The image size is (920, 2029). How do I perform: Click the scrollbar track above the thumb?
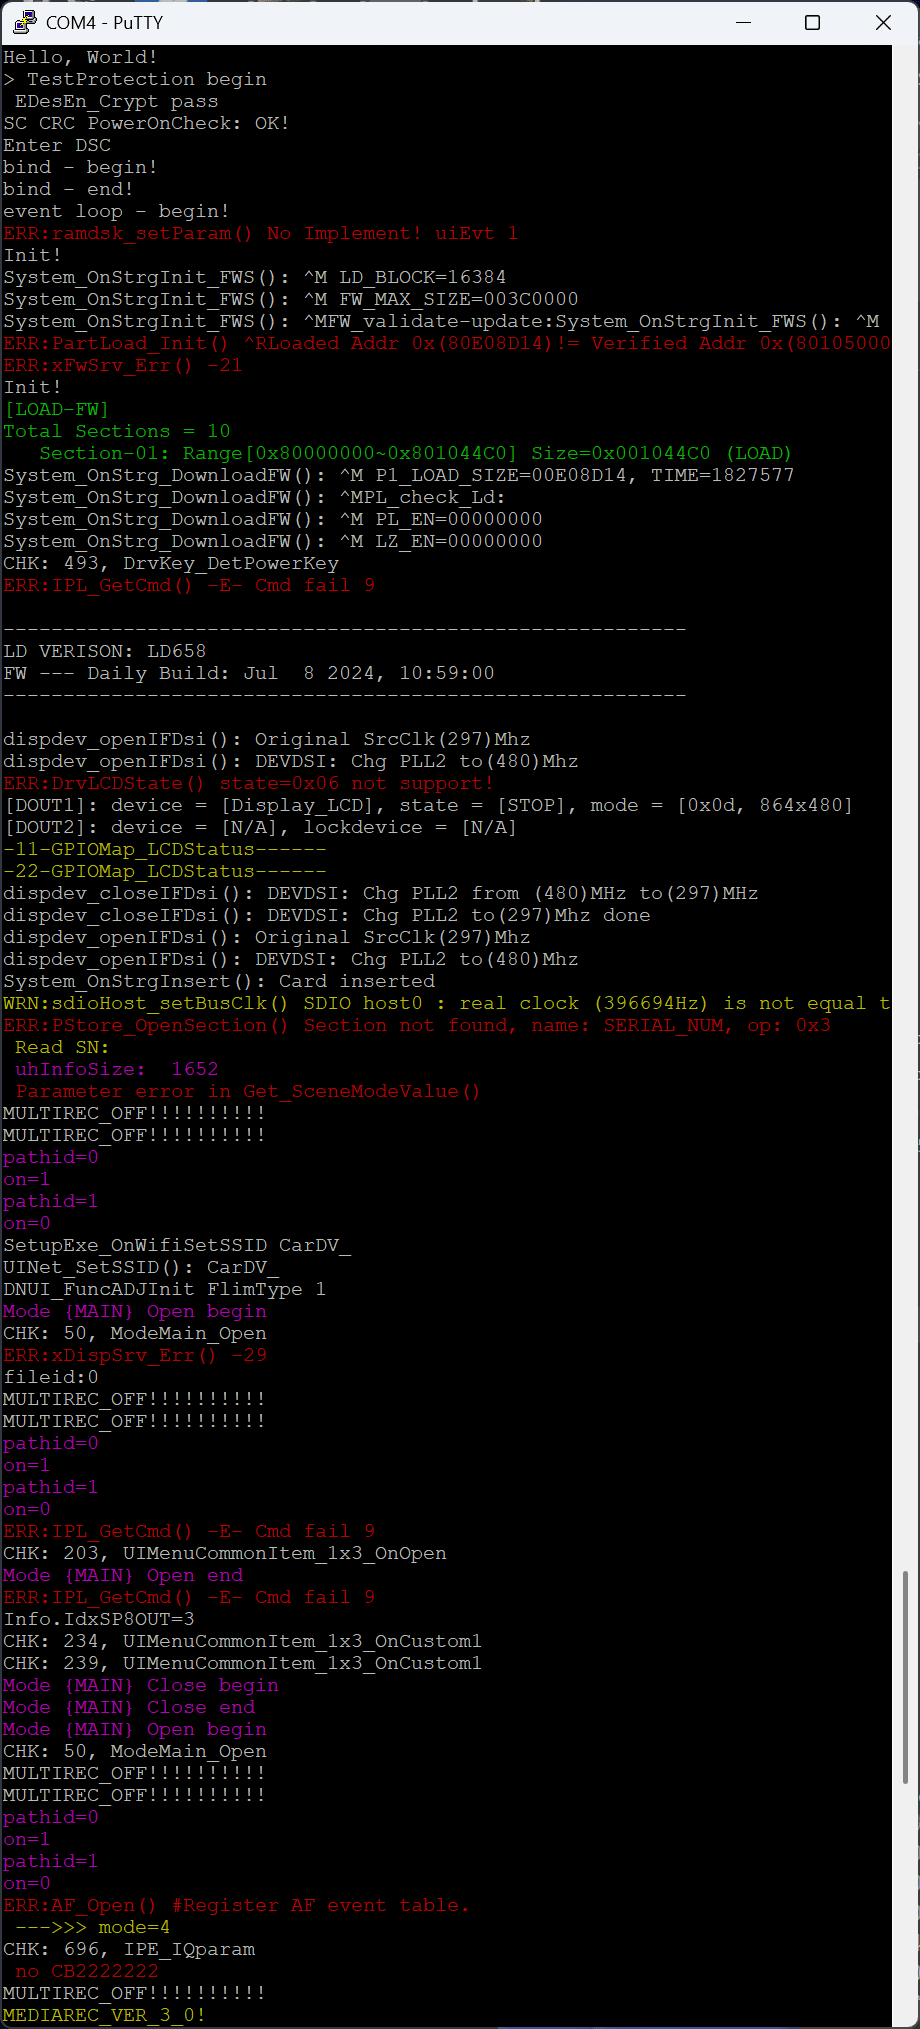[906, 800]
